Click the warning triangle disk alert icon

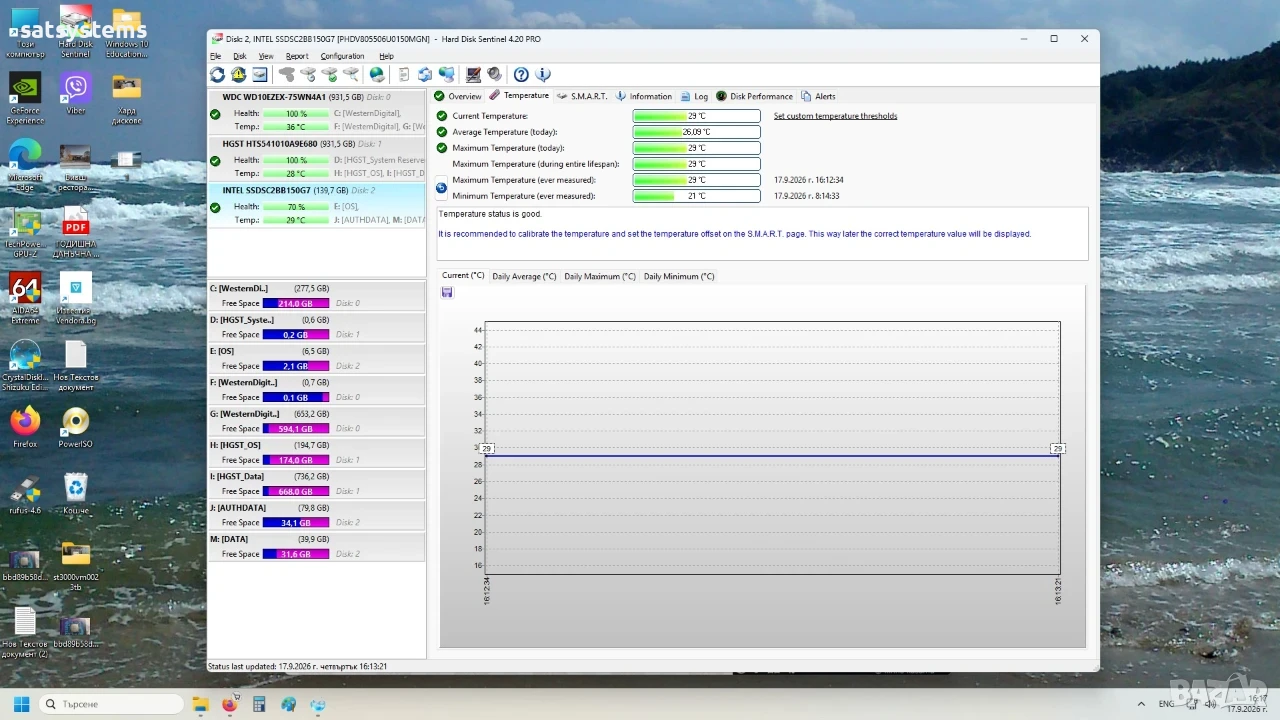point(238,74)
